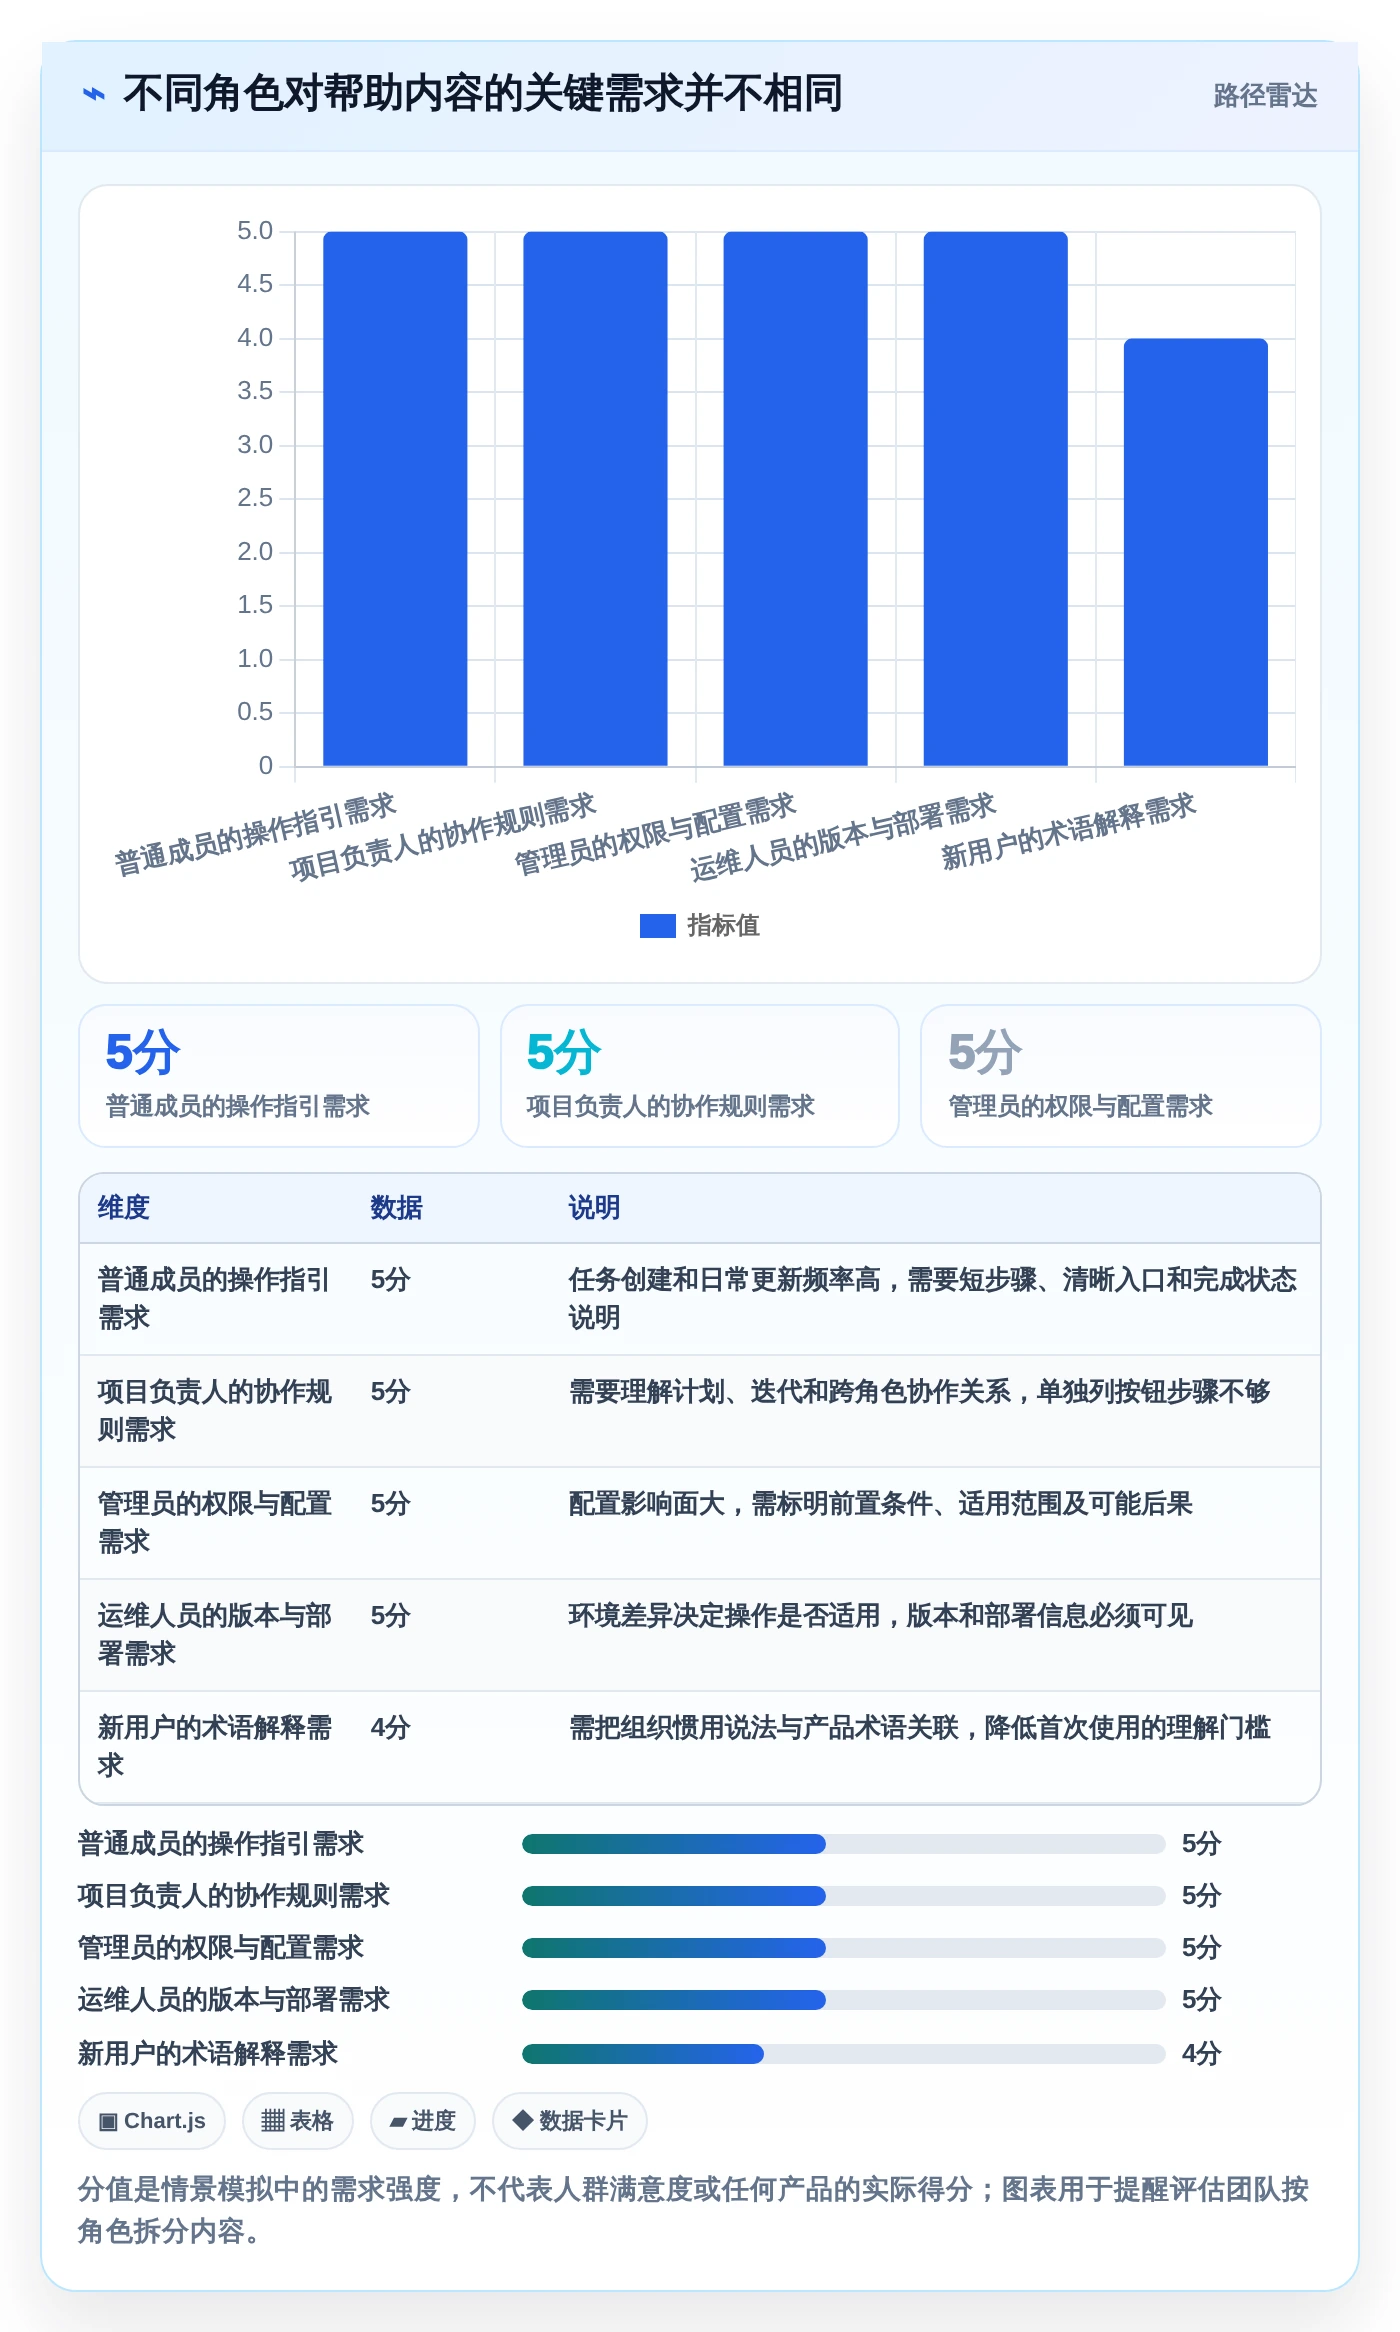
Task: Click the 指标值 legend label
Action: point(723,926)
